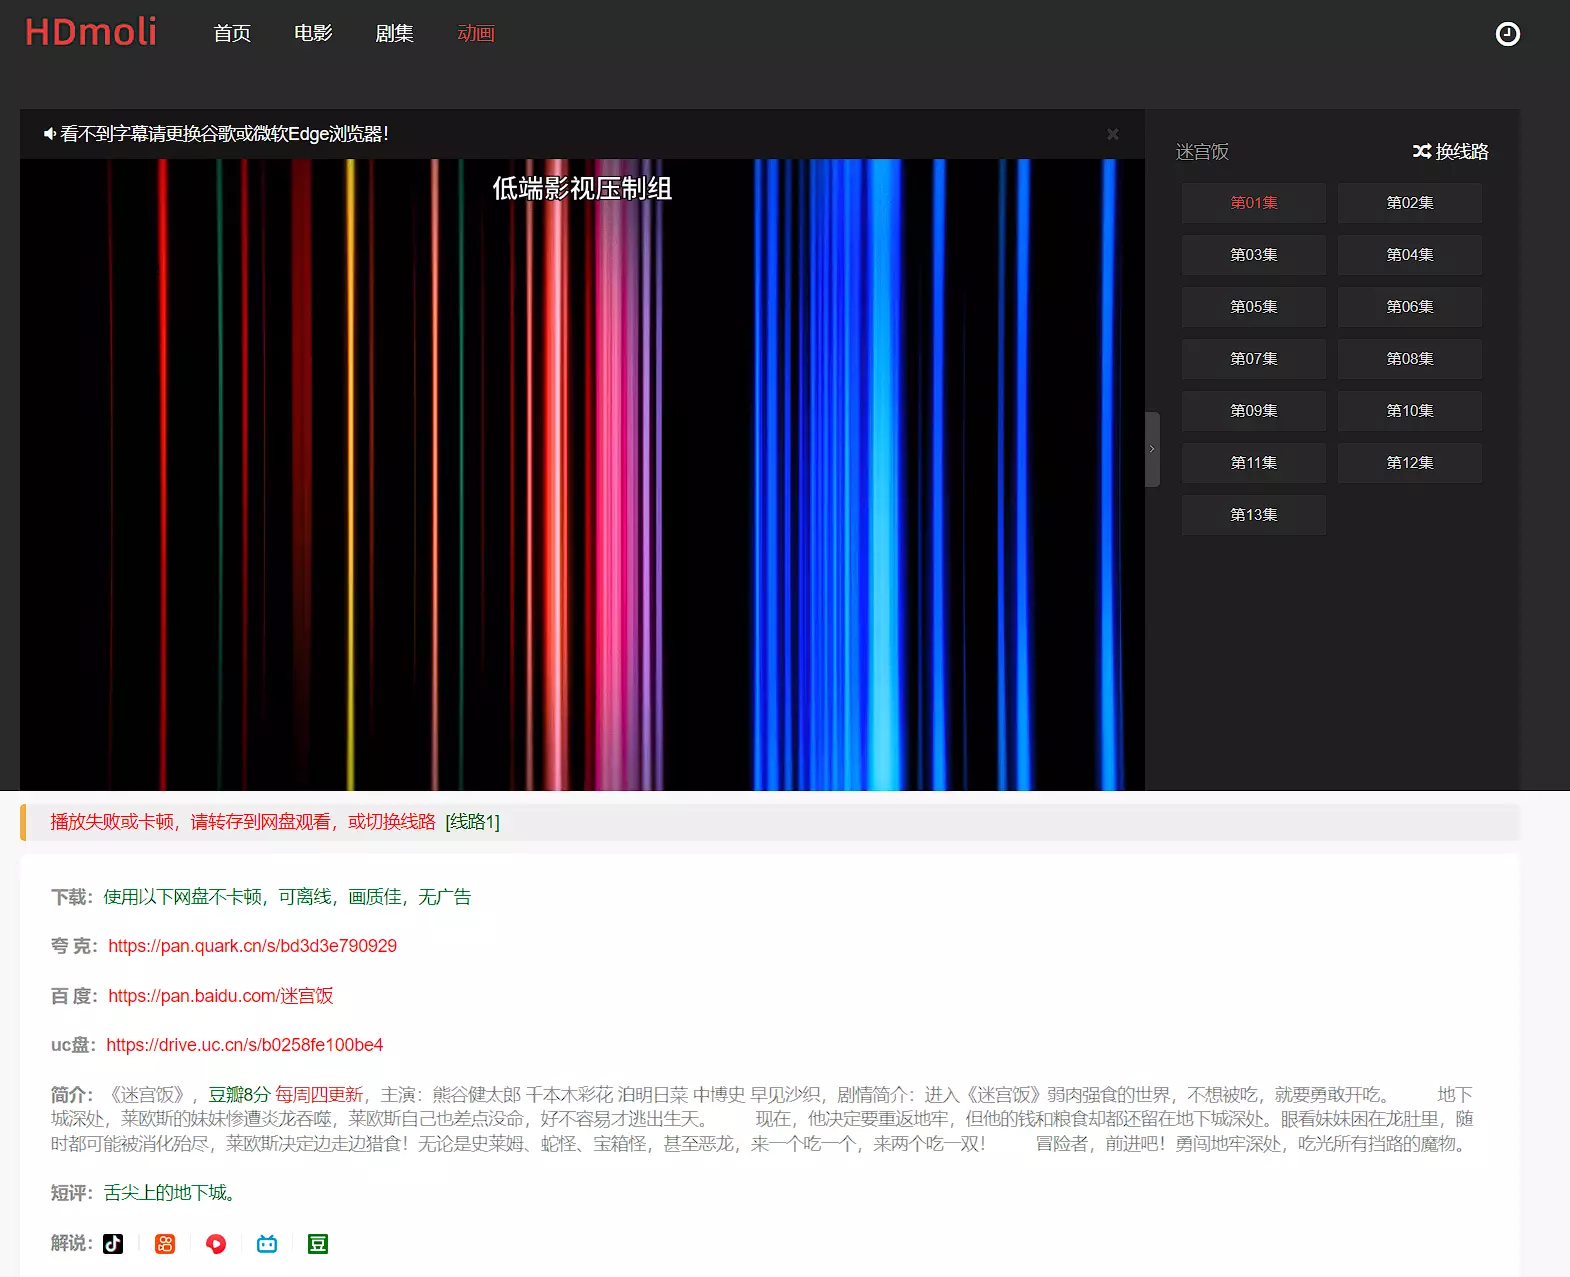Go to the 首页 home menu
This screenshot has height=1277, width=1570.
[x=232, y=33]
